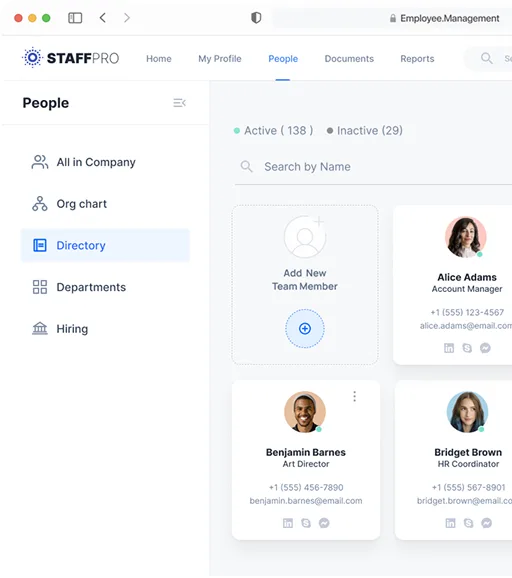Open the Org chart view

coord(105,204)
